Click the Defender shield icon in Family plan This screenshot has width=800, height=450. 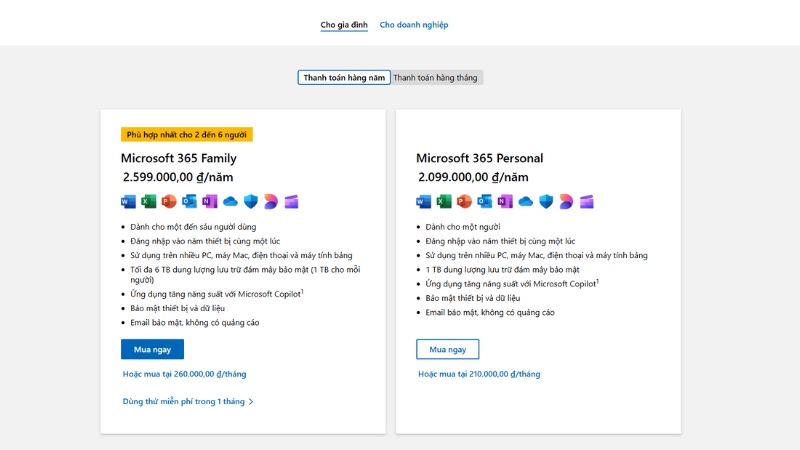point(250,202)
